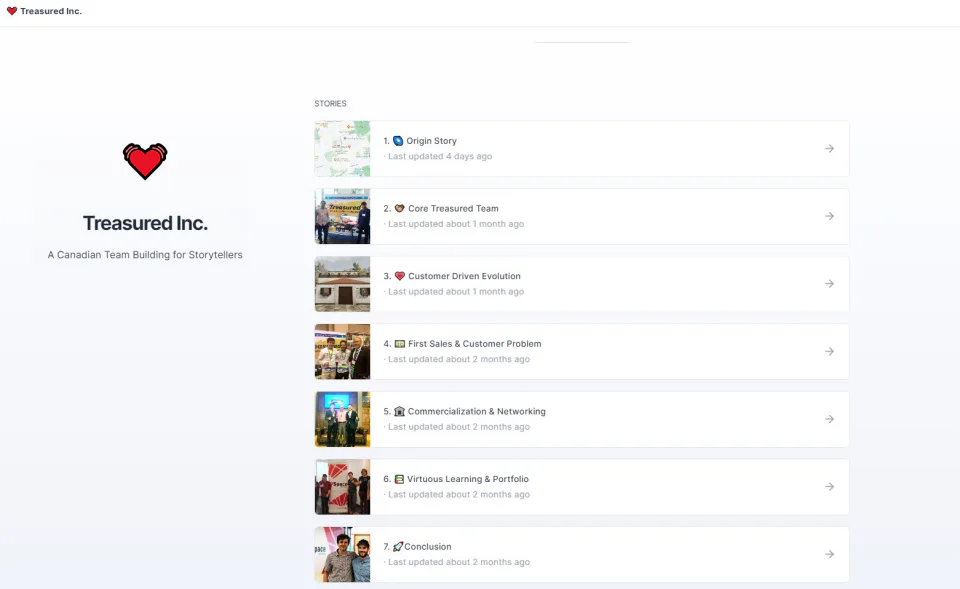Image resolution: width=960 pixels, height=589 pixels.
Task: Click the last-updated text under Core Treasured Team
Action: (x=456, y=224)
